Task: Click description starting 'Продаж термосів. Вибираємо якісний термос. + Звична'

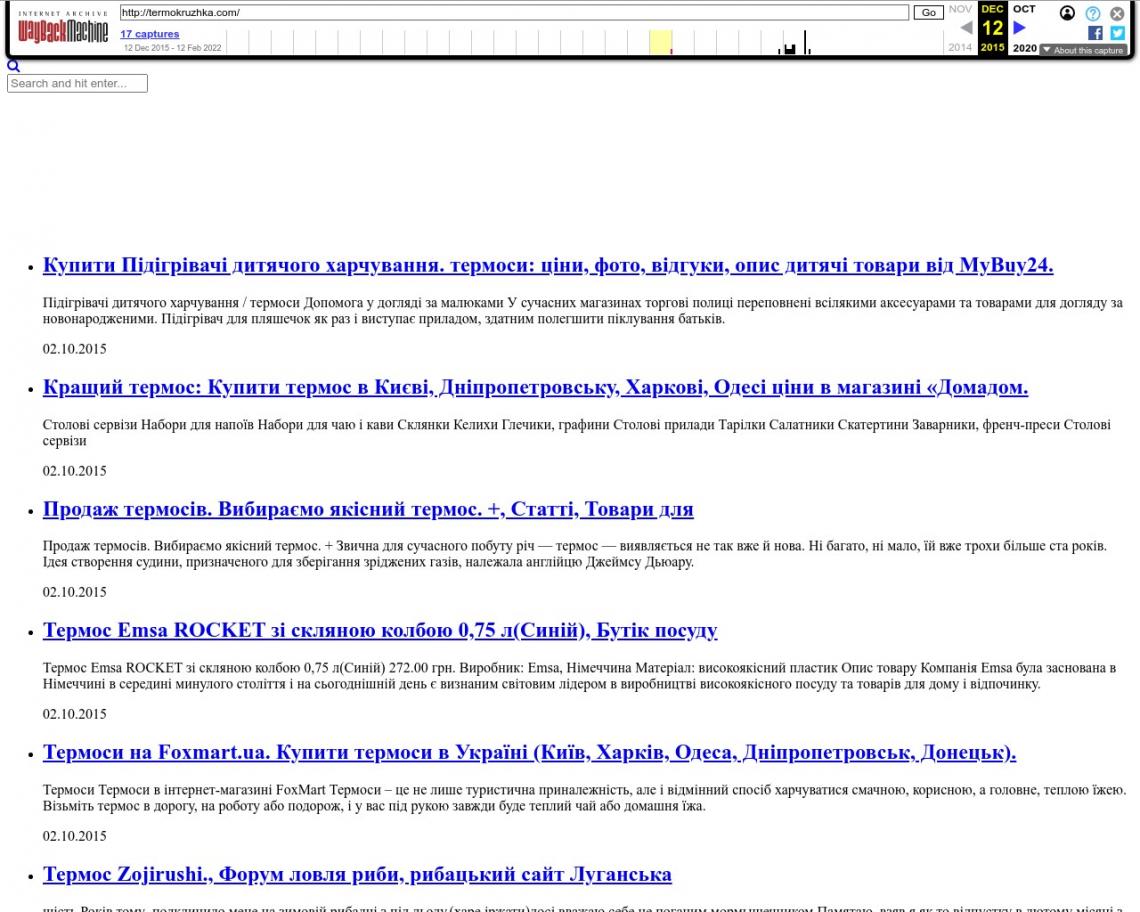Action: 575,553
